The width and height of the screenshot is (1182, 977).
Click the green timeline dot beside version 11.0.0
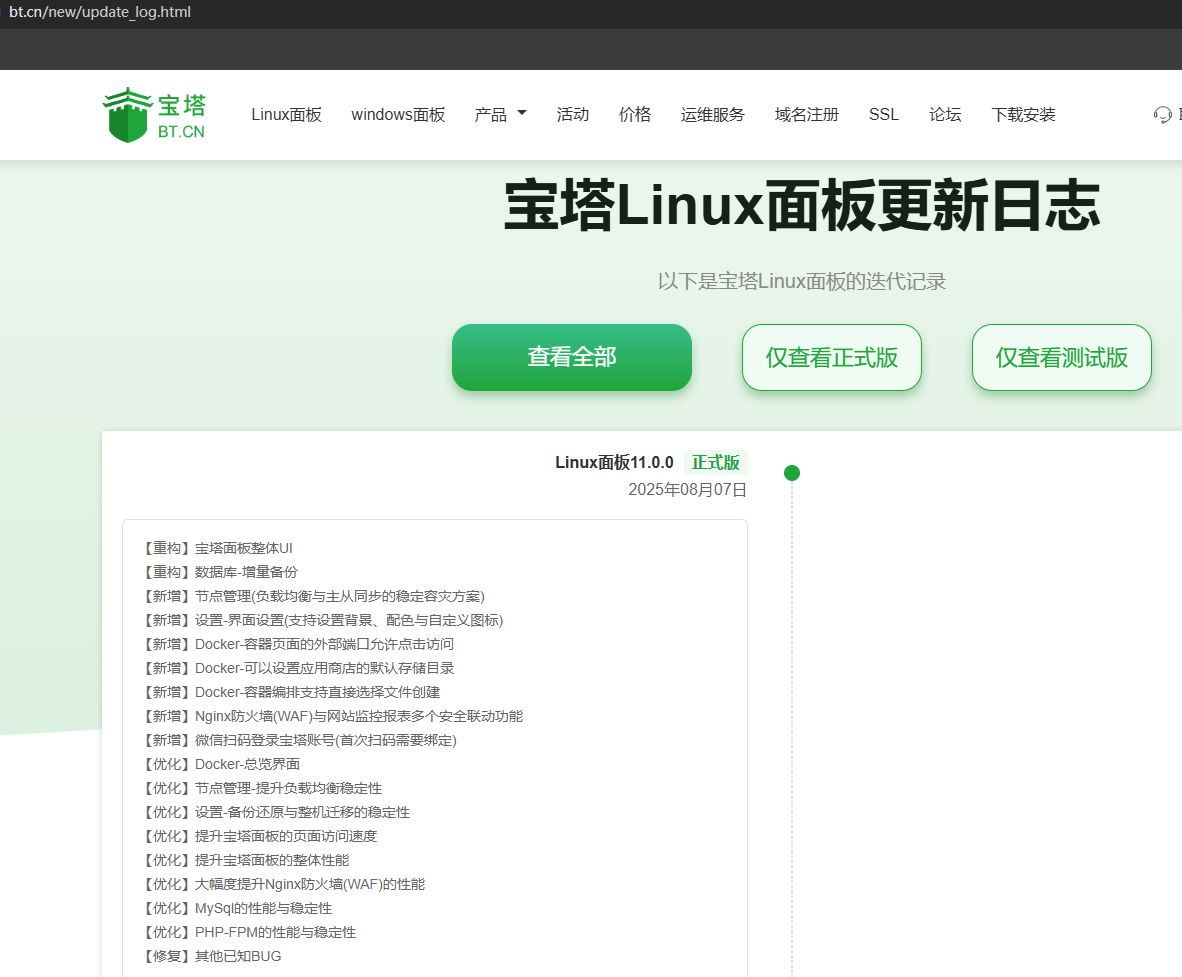(792, 472)
